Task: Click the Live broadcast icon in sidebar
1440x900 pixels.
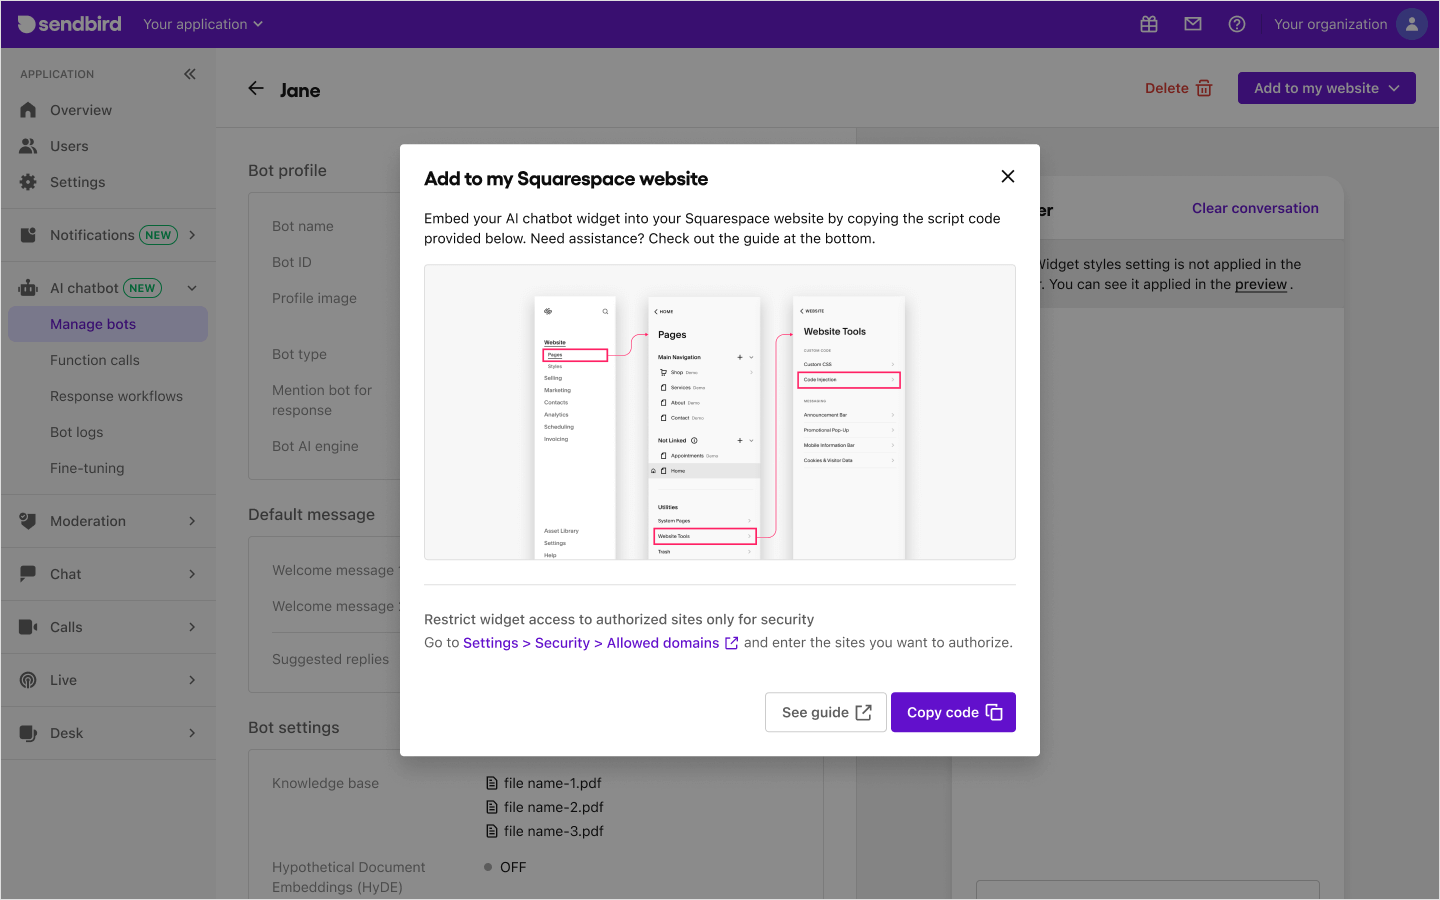Action: 28,680
